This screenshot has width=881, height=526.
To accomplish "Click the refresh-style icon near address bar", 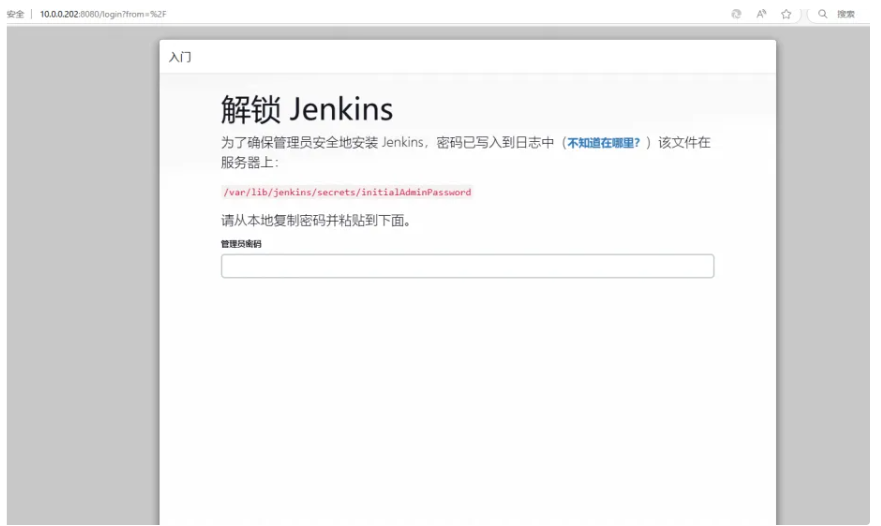I will (736, 14).
